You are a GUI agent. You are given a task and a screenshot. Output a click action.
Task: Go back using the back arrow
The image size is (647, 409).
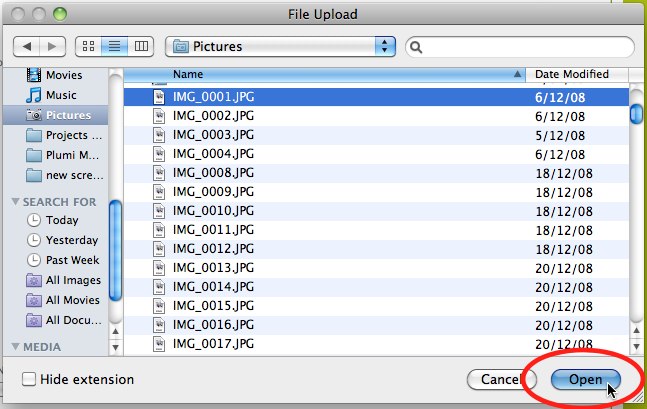coord(28,46)
